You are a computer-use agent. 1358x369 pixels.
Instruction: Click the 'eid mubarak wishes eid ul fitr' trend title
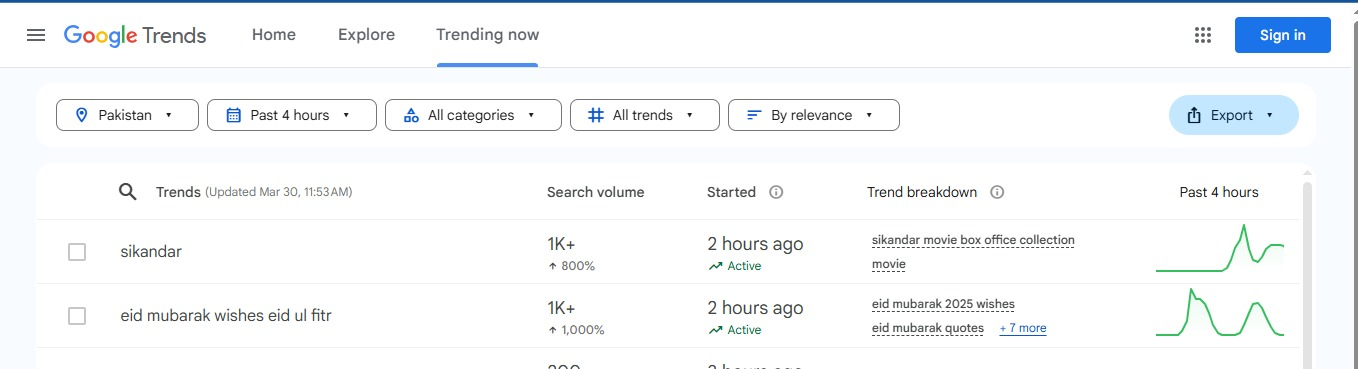pos(226,316)
